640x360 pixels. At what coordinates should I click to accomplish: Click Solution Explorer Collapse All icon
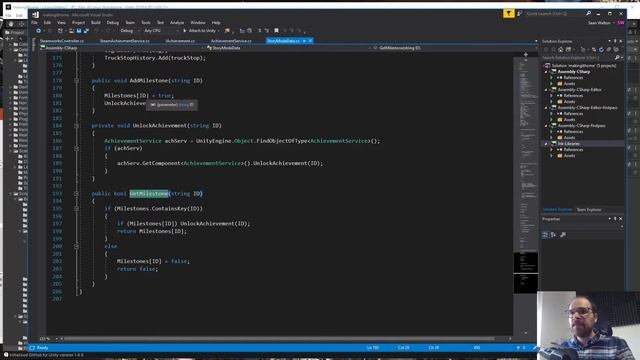tap(609, 50)
